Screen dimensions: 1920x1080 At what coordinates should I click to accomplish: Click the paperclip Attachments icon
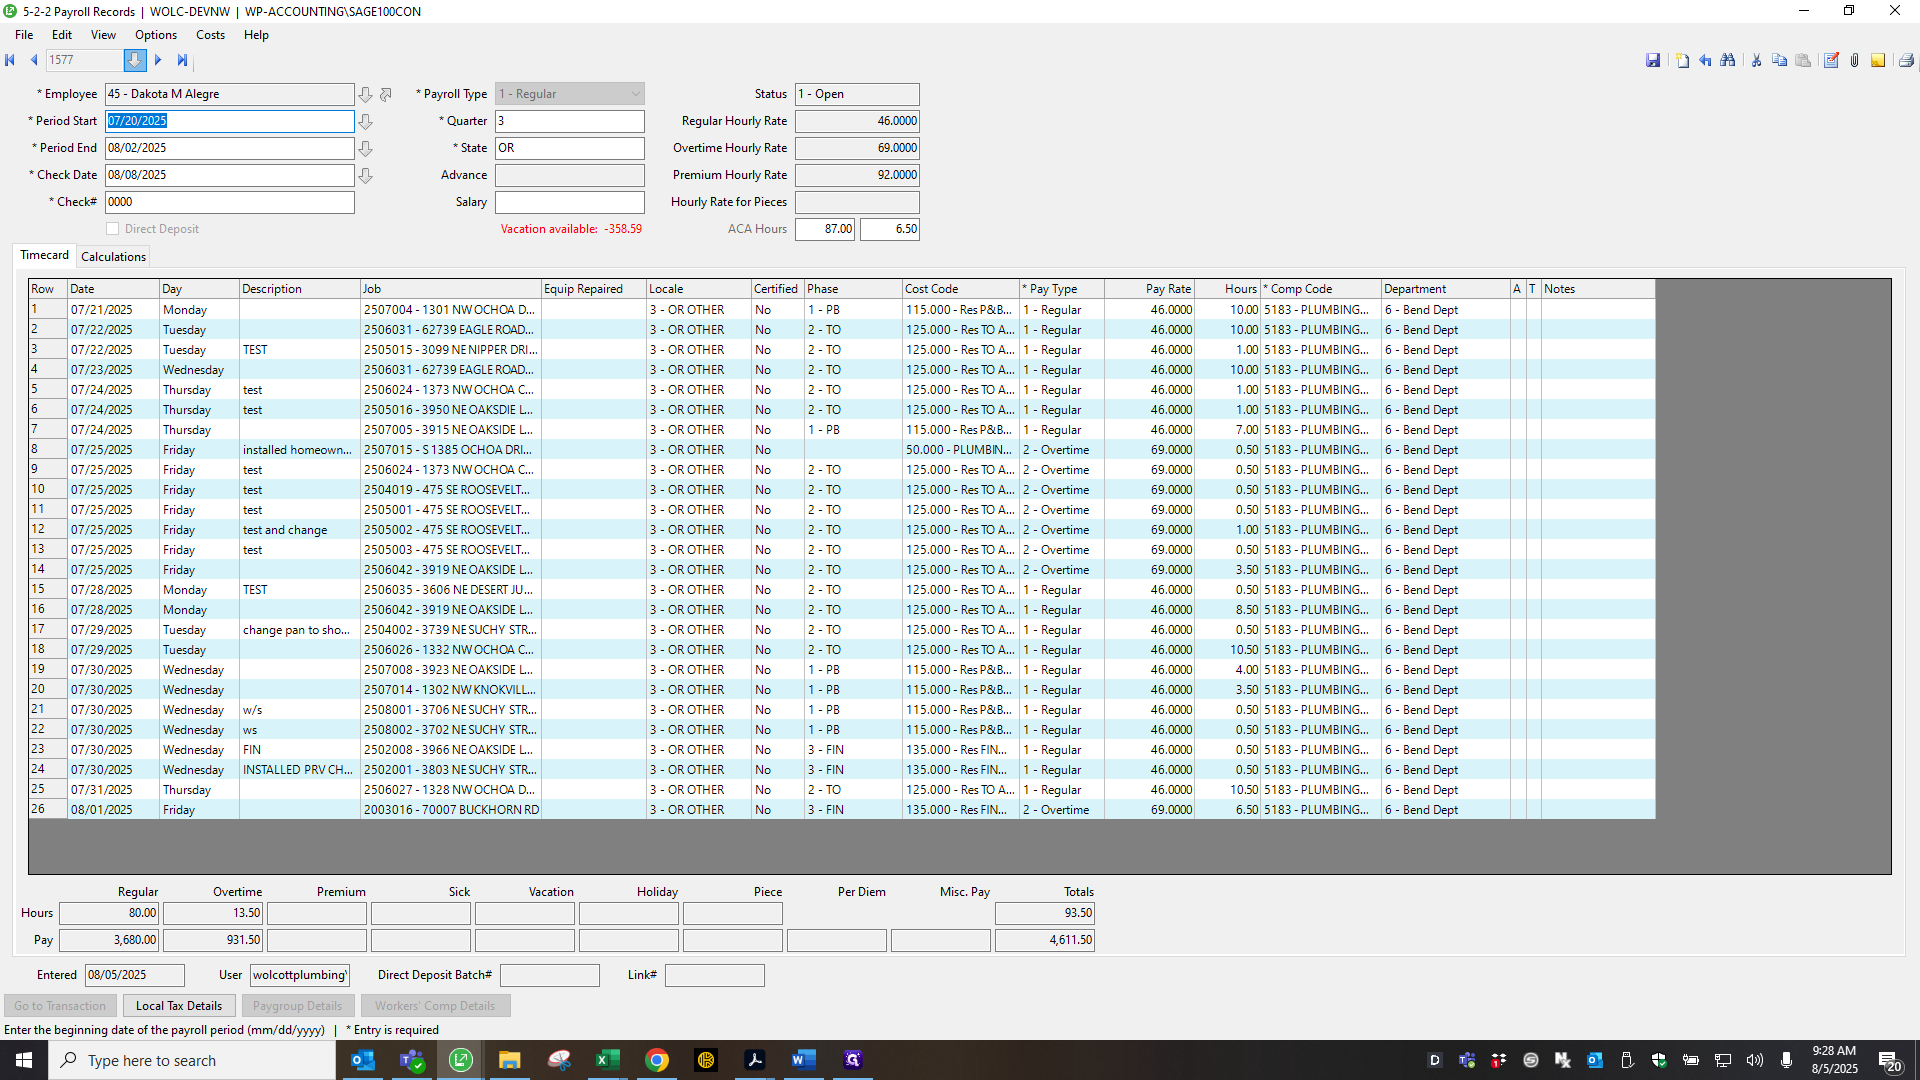click(1854, 61)
